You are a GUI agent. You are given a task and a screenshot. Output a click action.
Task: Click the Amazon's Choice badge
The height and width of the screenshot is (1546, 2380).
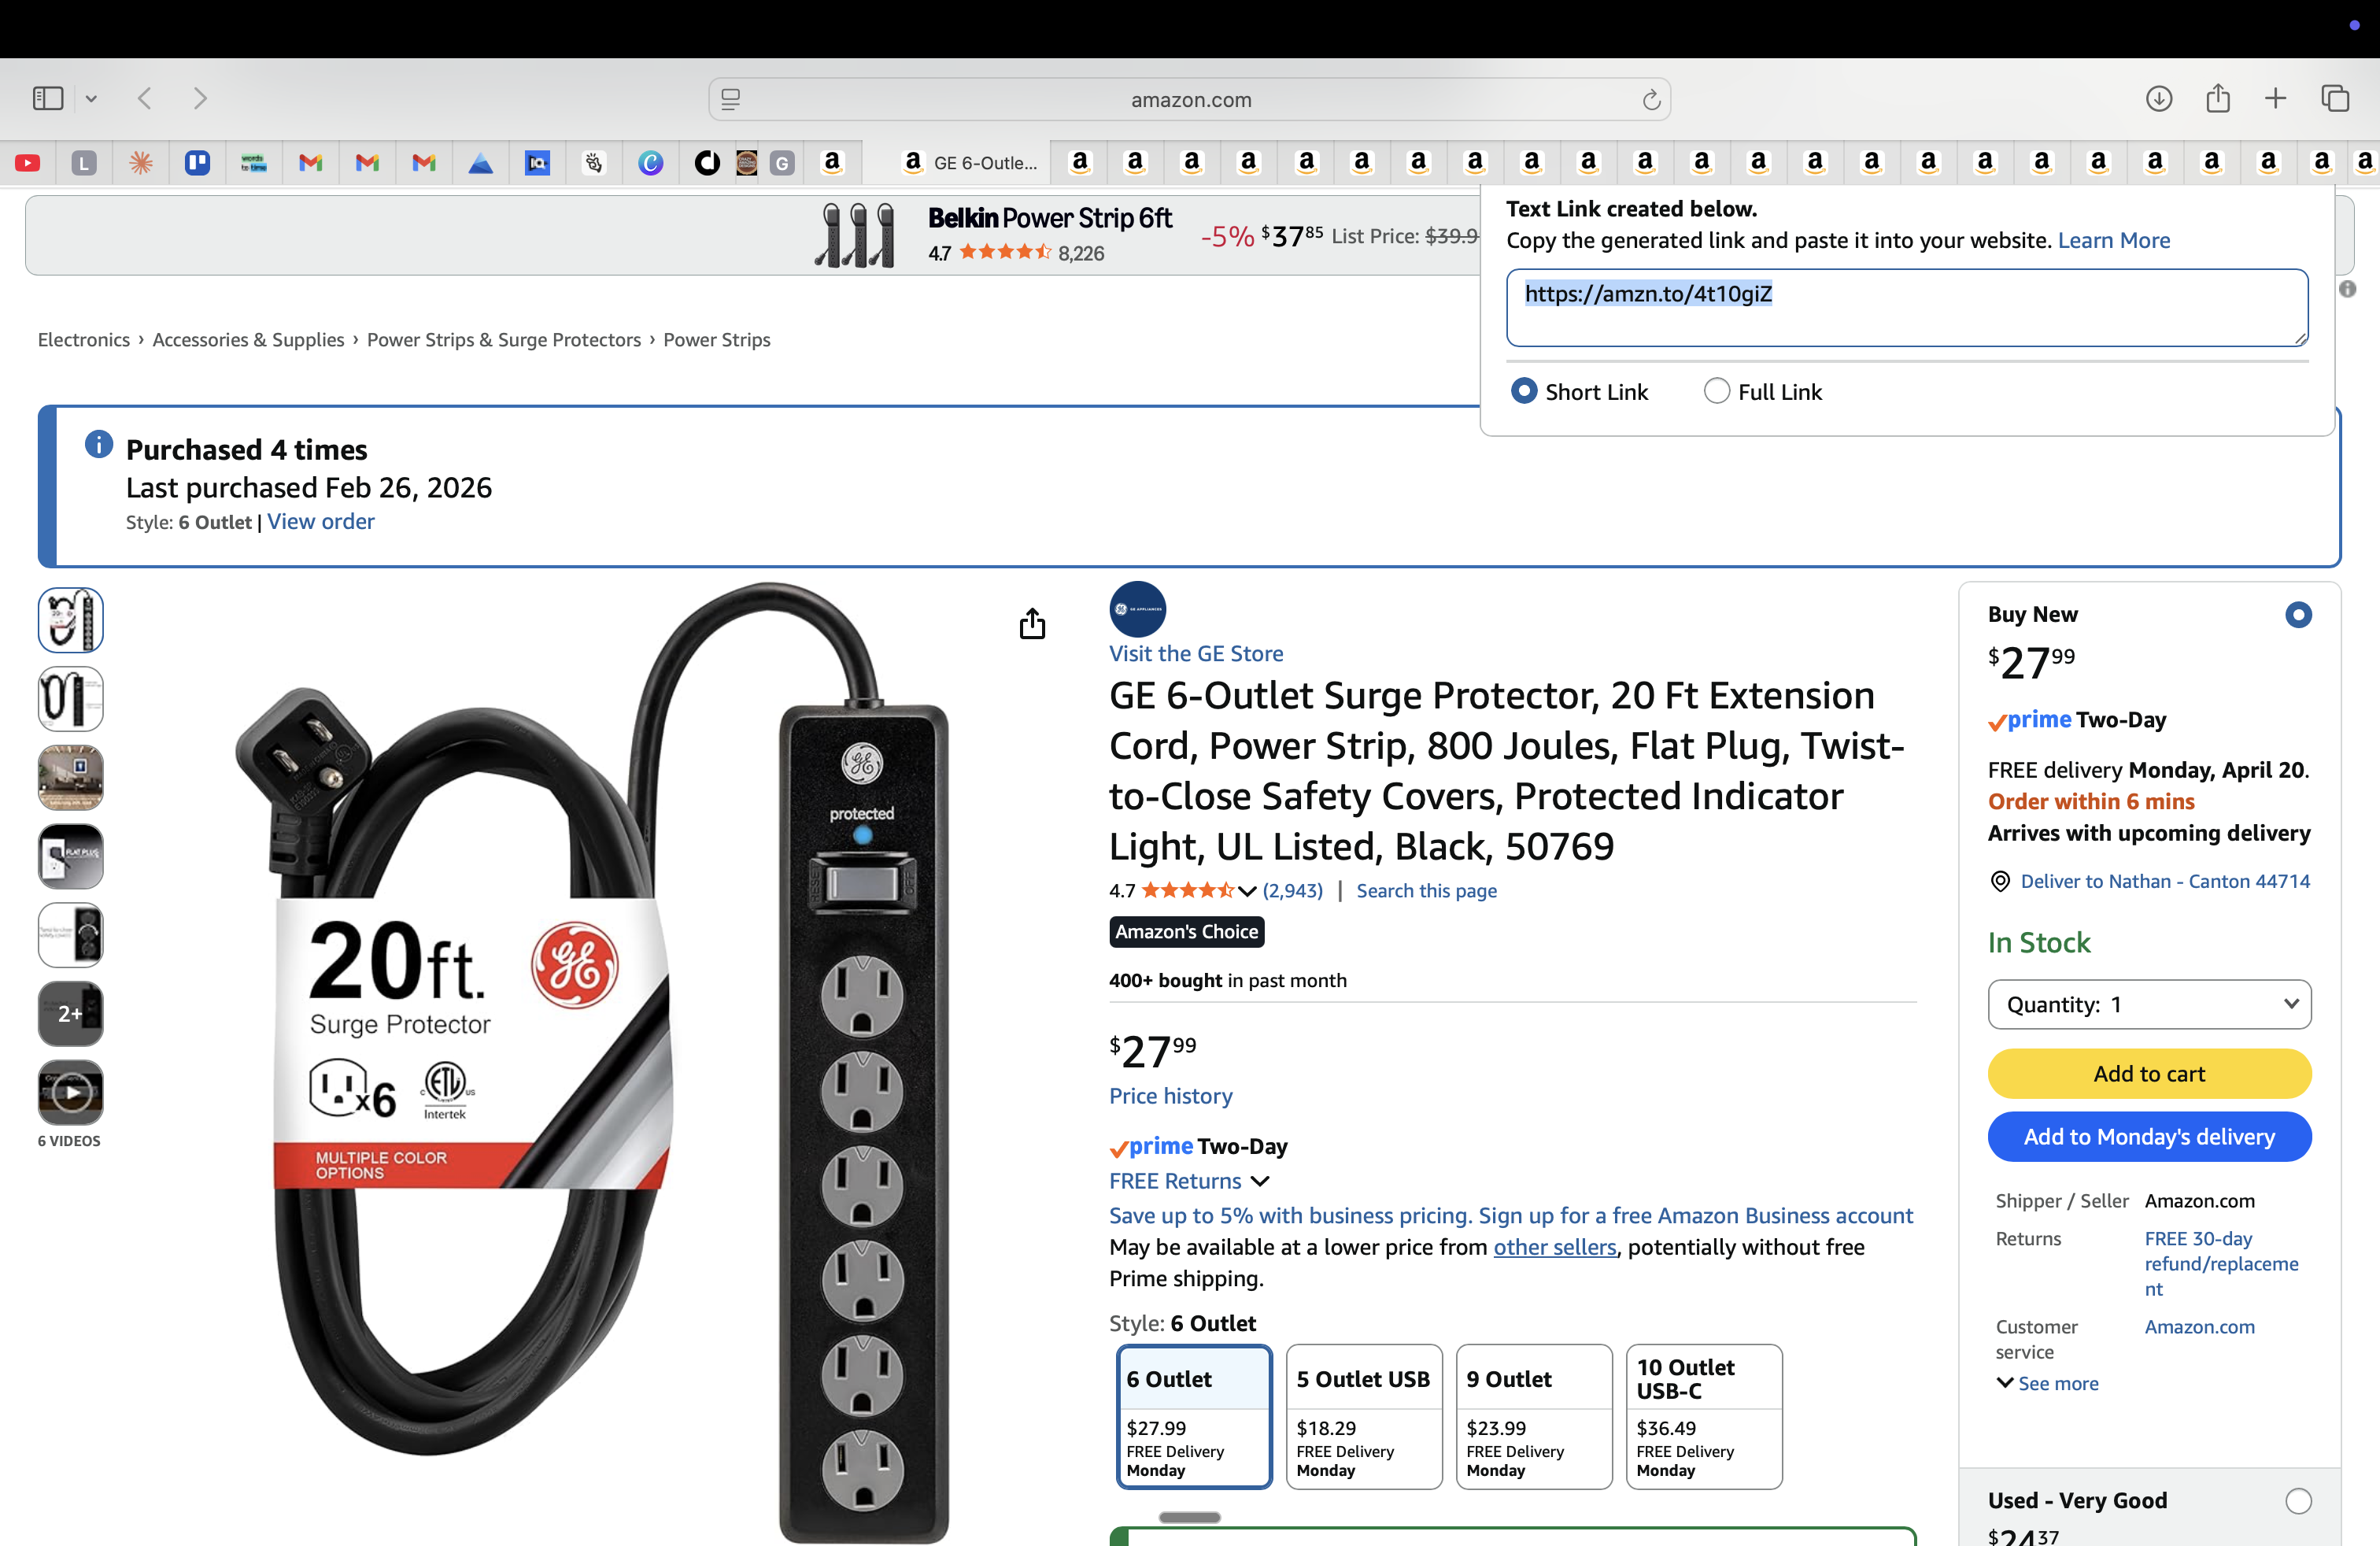tap(1186, 931)
